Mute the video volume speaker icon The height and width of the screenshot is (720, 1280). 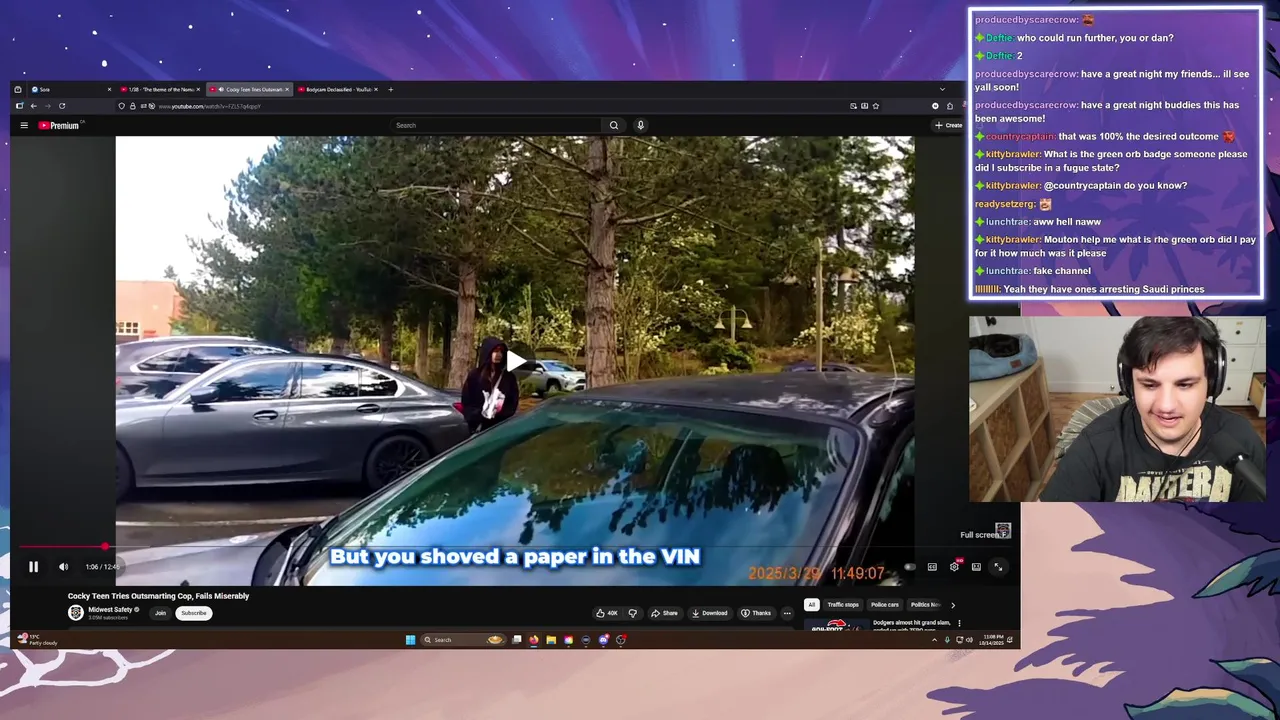[63, 567]
